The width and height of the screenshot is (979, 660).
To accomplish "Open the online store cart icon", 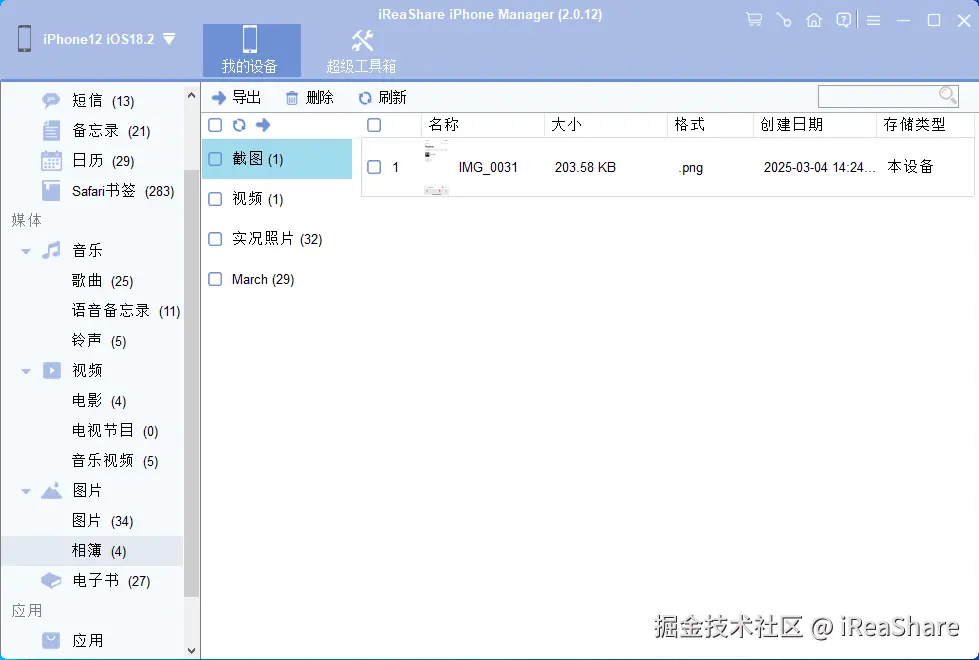I will (753, 19).
